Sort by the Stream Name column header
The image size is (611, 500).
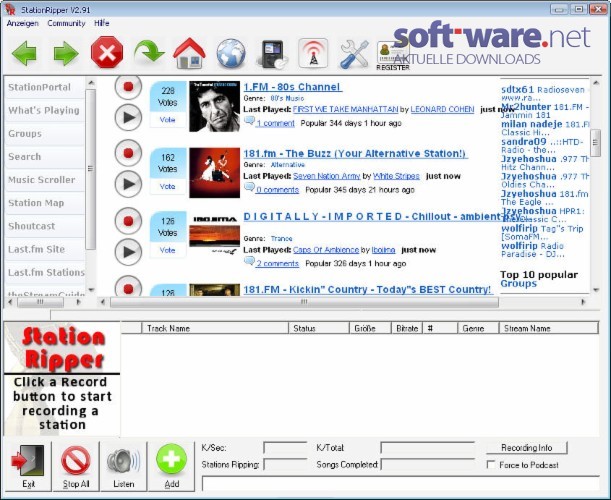click(548, 328)
